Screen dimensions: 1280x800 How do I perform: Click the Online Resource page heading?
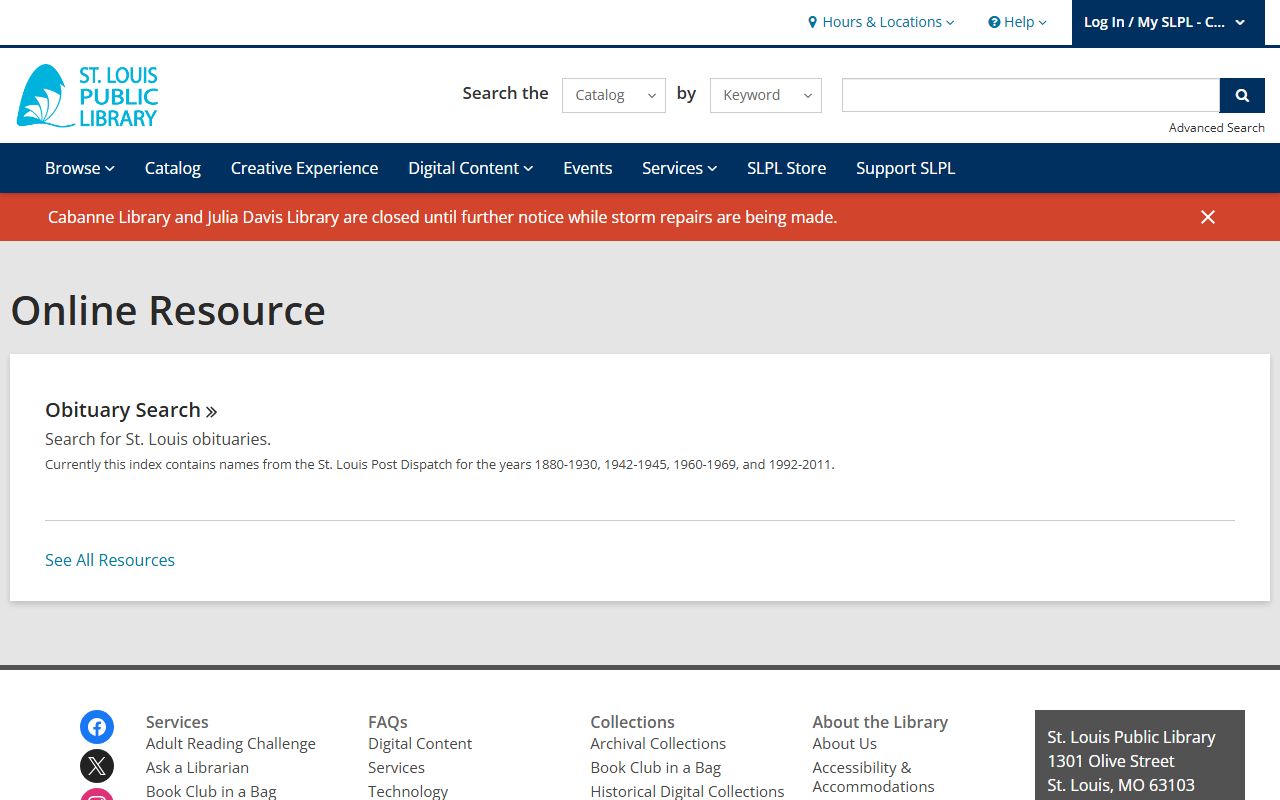coord(168,310)
